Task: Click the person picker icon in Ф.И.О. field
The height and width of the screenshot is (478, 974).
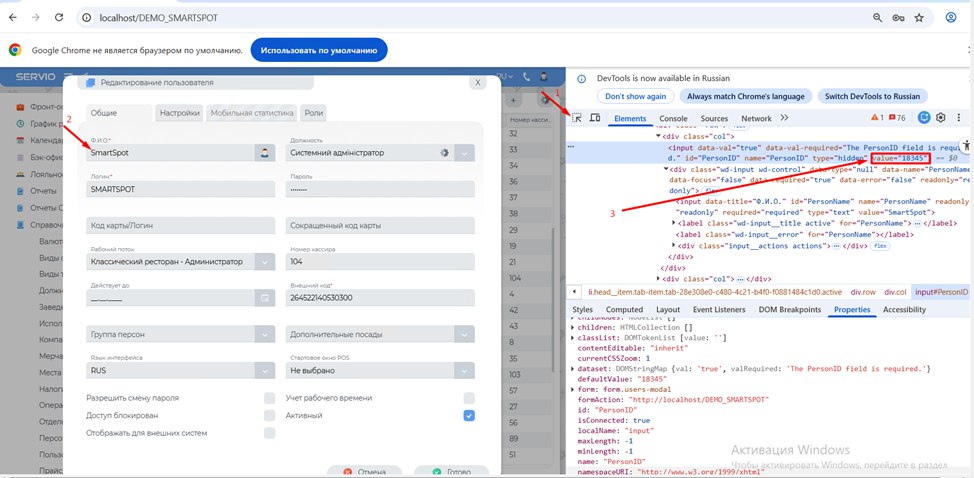Action: click(x=264, y=153)
